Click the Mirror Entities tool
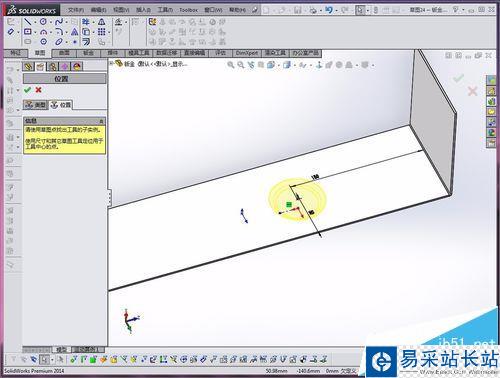 [102, 22]
